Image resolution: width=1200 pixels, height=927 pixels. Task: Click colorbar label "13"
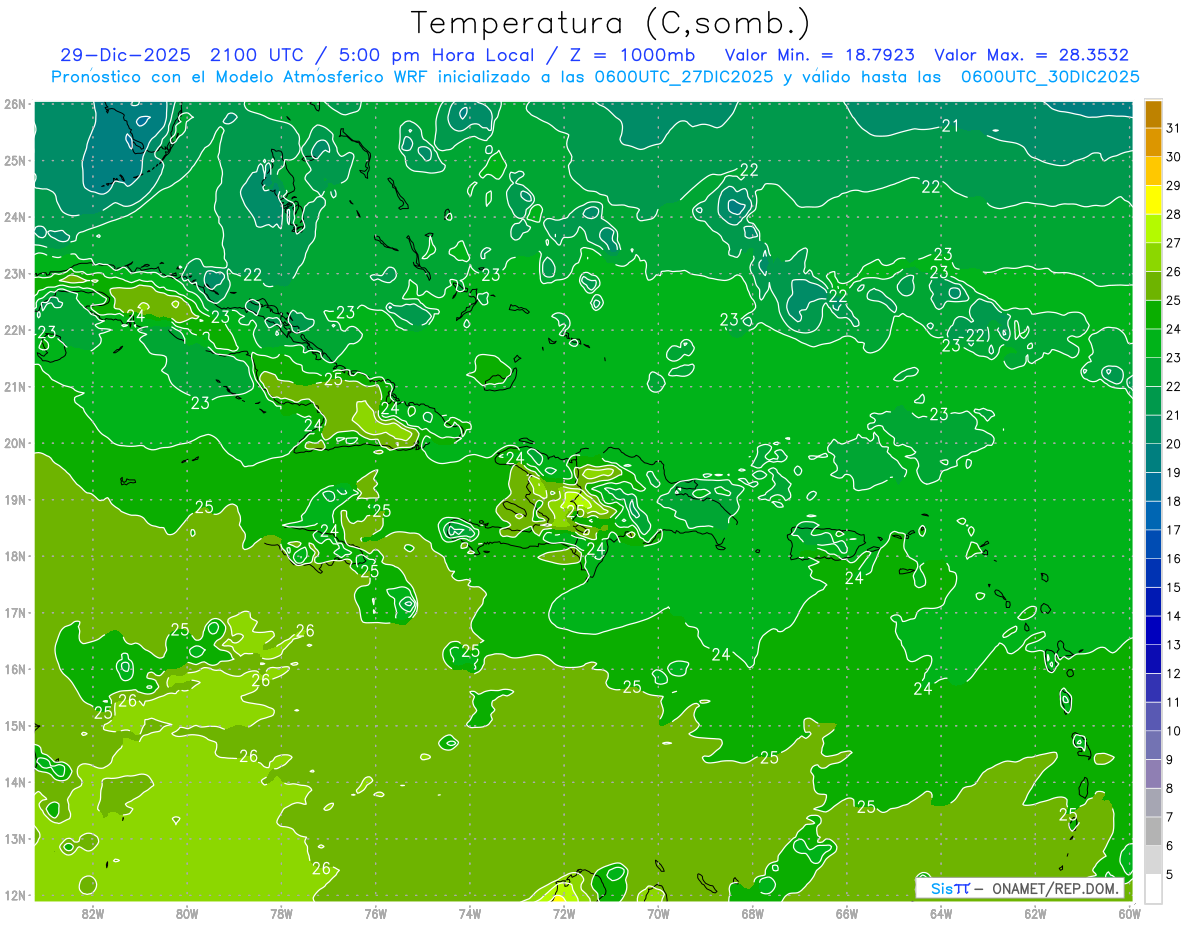(x=1173, y=645)
